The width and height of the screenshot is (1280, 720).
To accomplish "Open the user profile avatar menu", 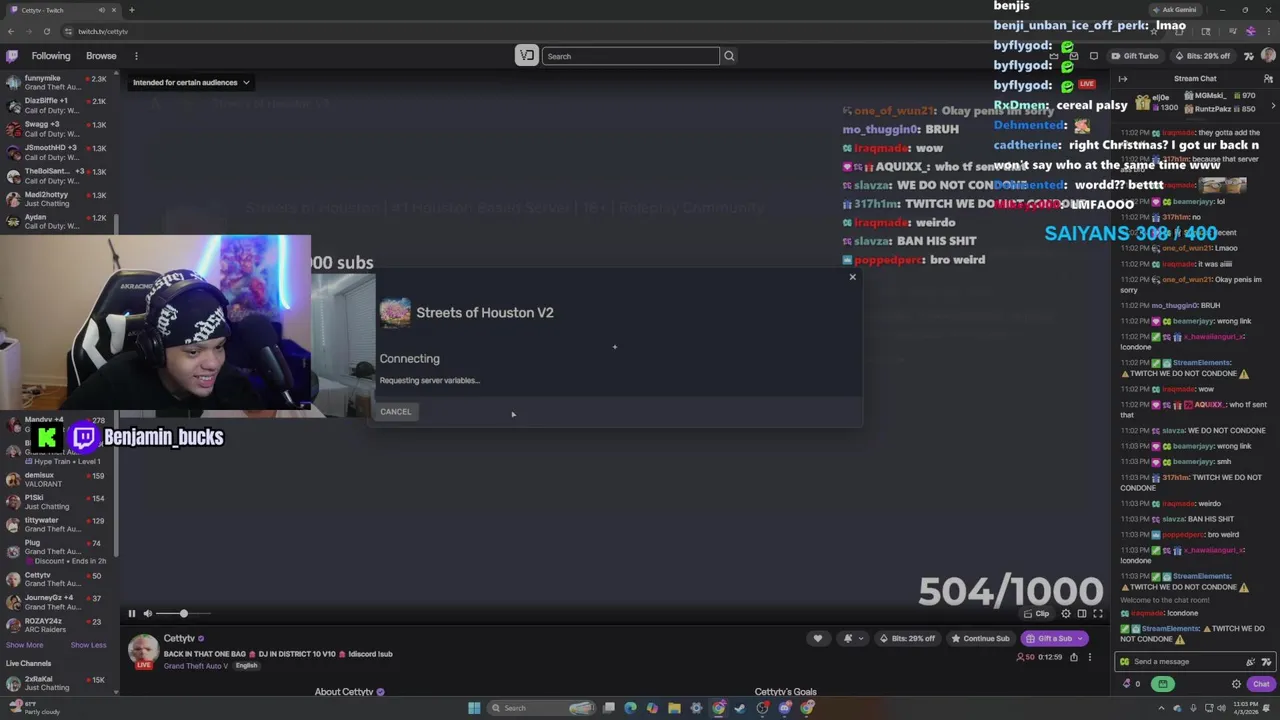I will pyautogui.click(x=1268, y=56).
